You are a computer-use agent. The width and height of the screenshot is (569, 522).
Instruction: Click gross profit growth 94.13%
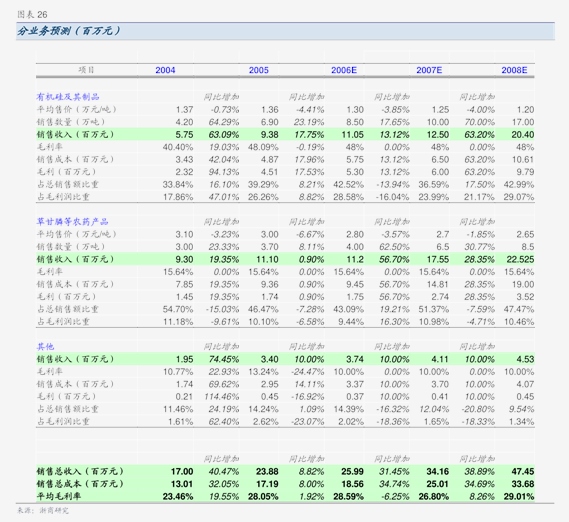[224, 172]
